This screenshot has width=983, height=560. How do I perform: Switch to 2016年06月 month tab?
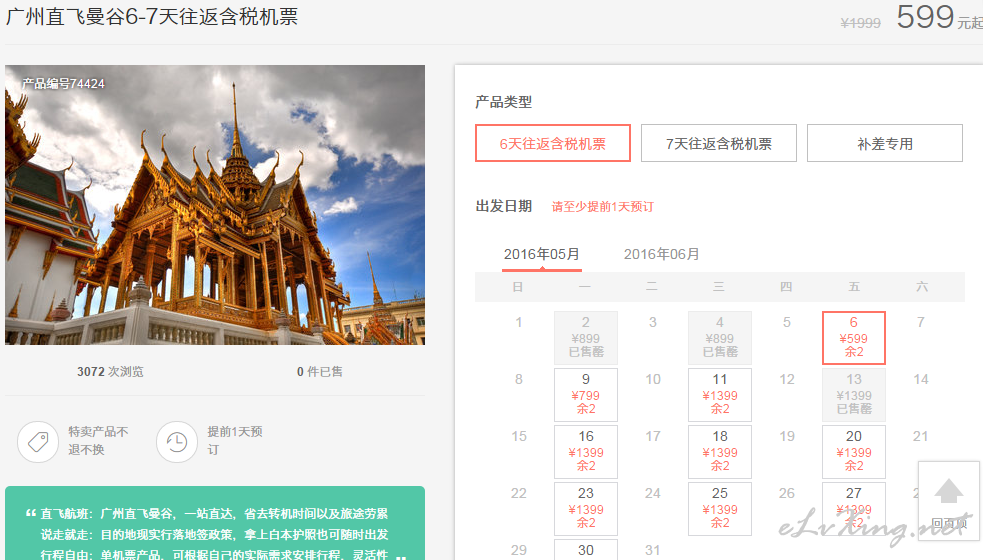[661, 255]
